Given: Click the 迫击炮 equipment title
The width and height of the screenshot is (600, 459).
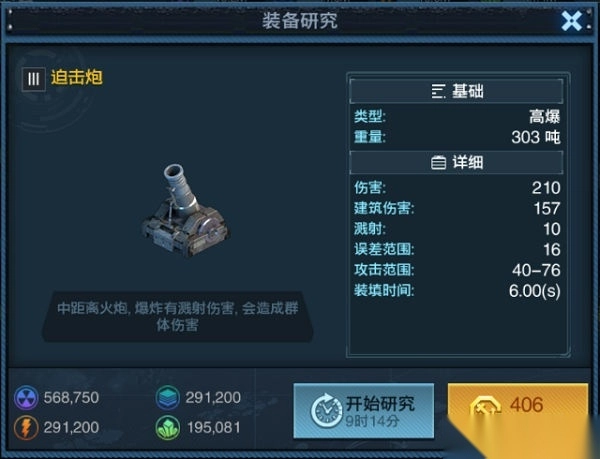Looking at the screenshot, I should [x=77, y=78].
